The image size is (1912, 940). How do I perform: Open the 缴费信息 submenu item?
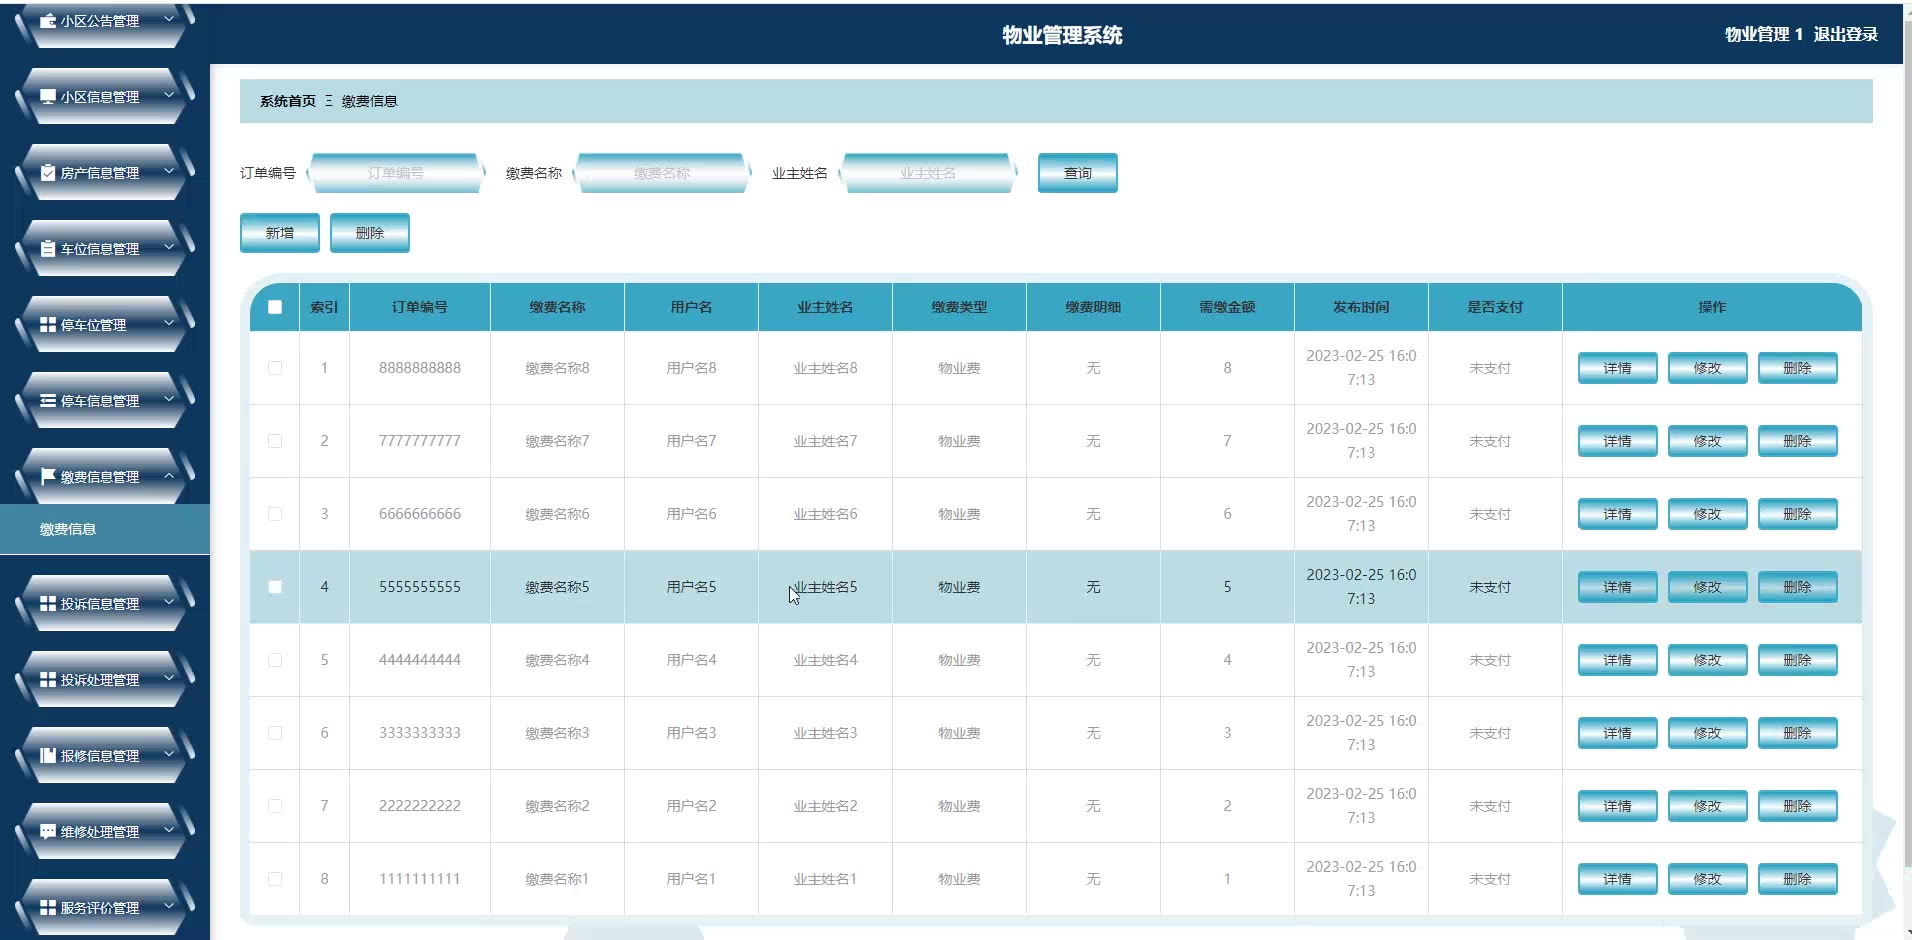[x=105, y=529]
